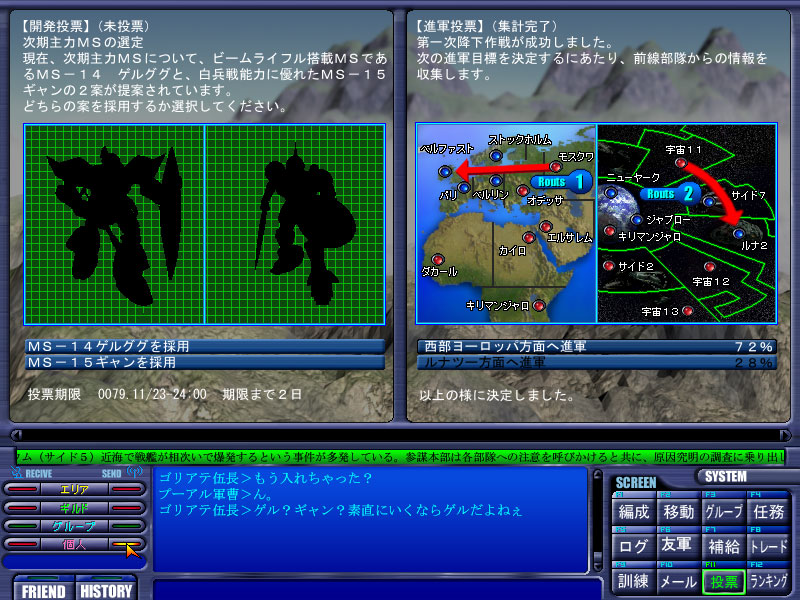
Task: Vote for MS-14ゲルググを採用
Action: tap(205, 346)
